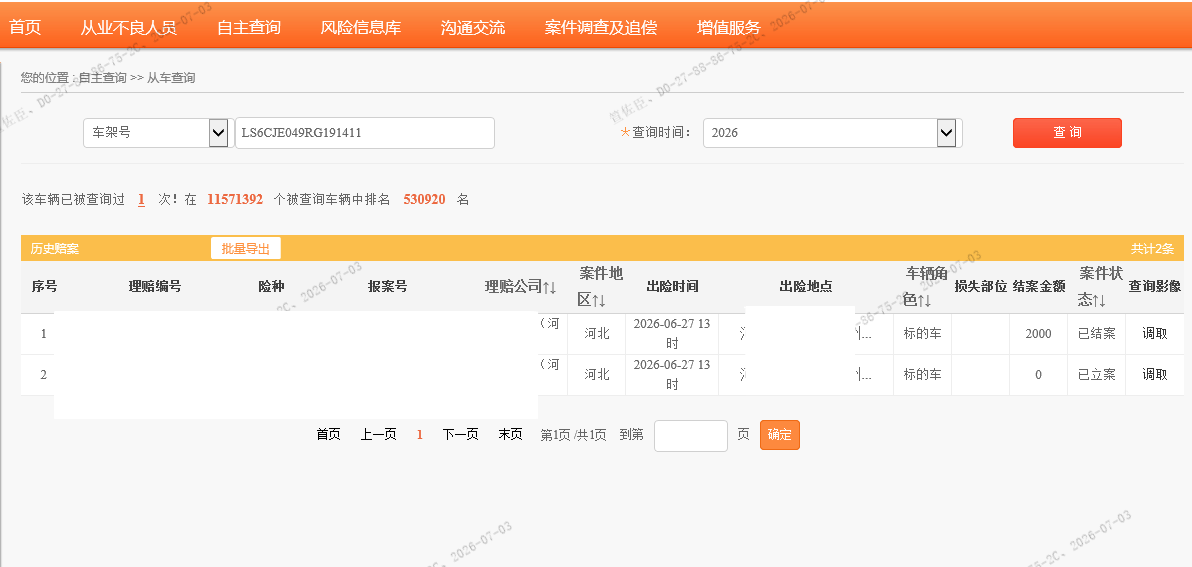The height and width of the screenshot is (567, 1192).
Task: Sort by 案件地区 column arrows
Action: click(x=599, y=300)
